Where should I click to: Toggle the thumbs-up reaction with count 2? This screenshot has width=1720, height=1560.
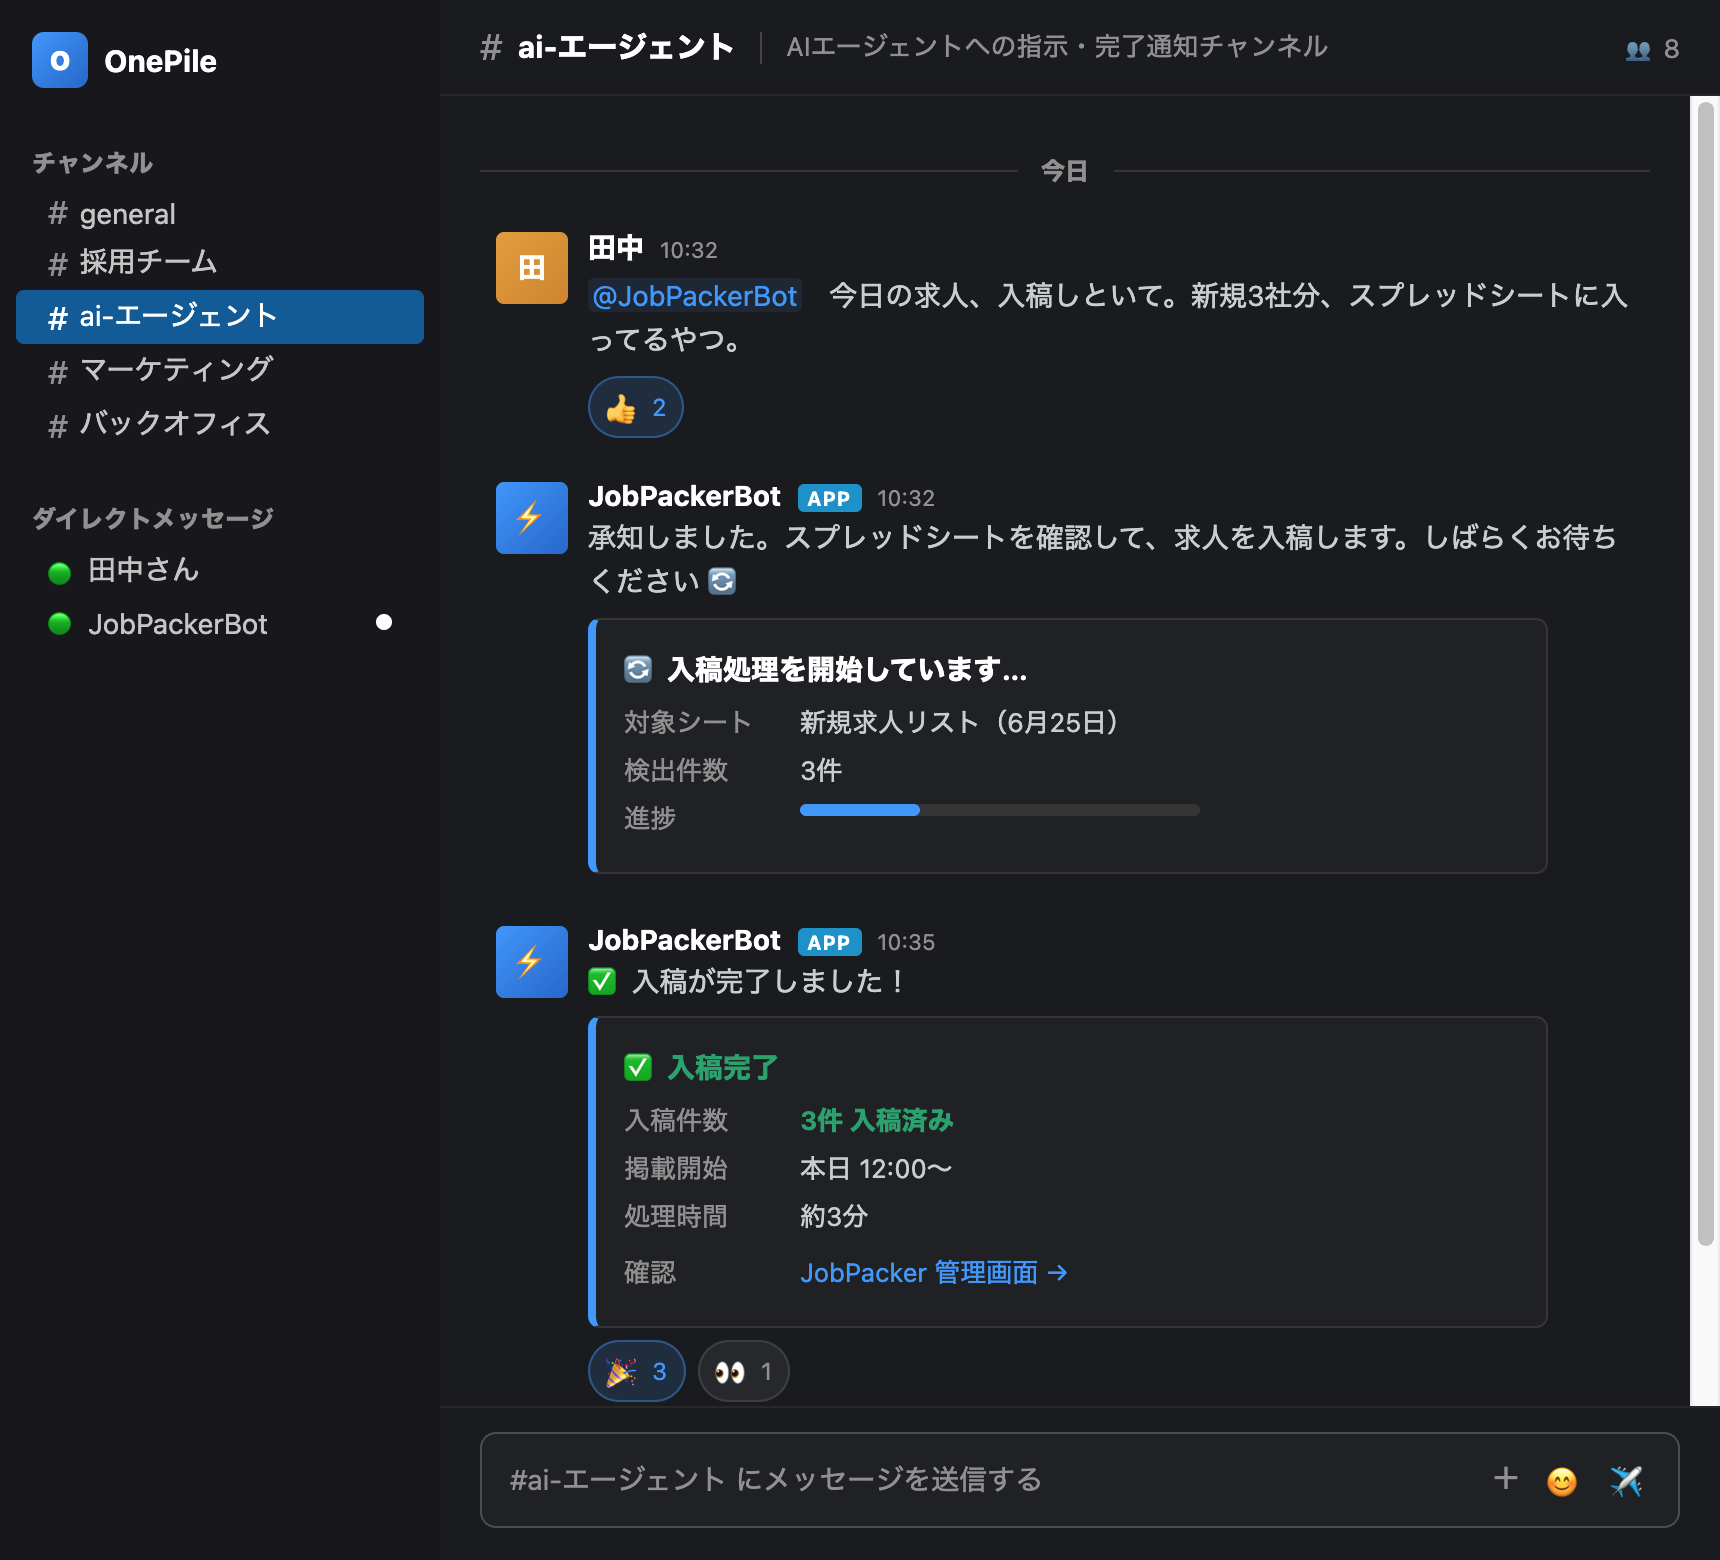pos(636,407)
